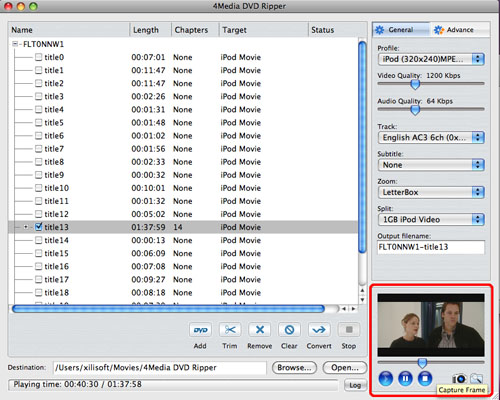Click the Open... button

345,368
